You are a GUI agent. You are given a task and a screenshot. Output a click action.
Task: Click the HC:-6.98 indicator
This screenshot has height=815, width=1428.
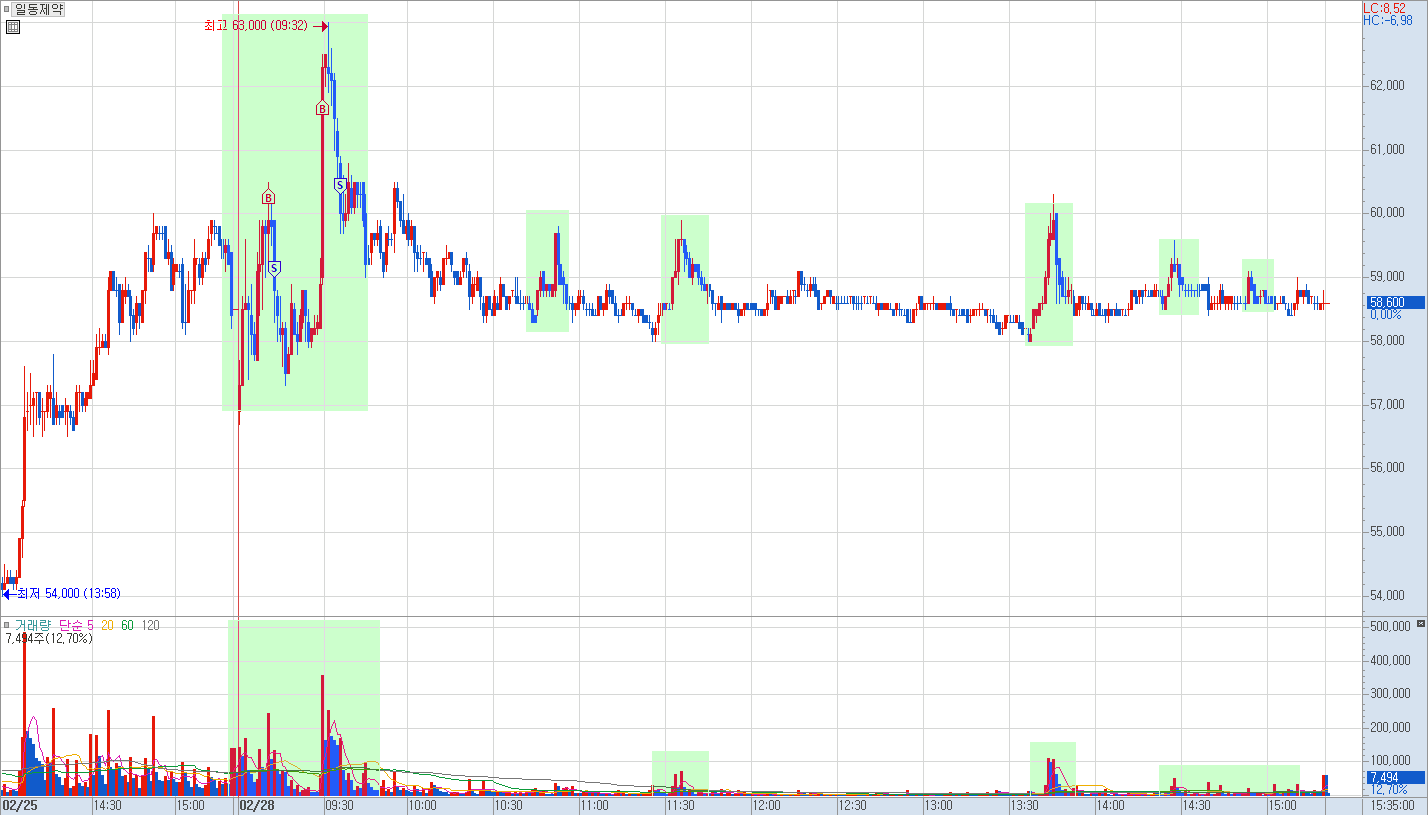coord(1386,20)
